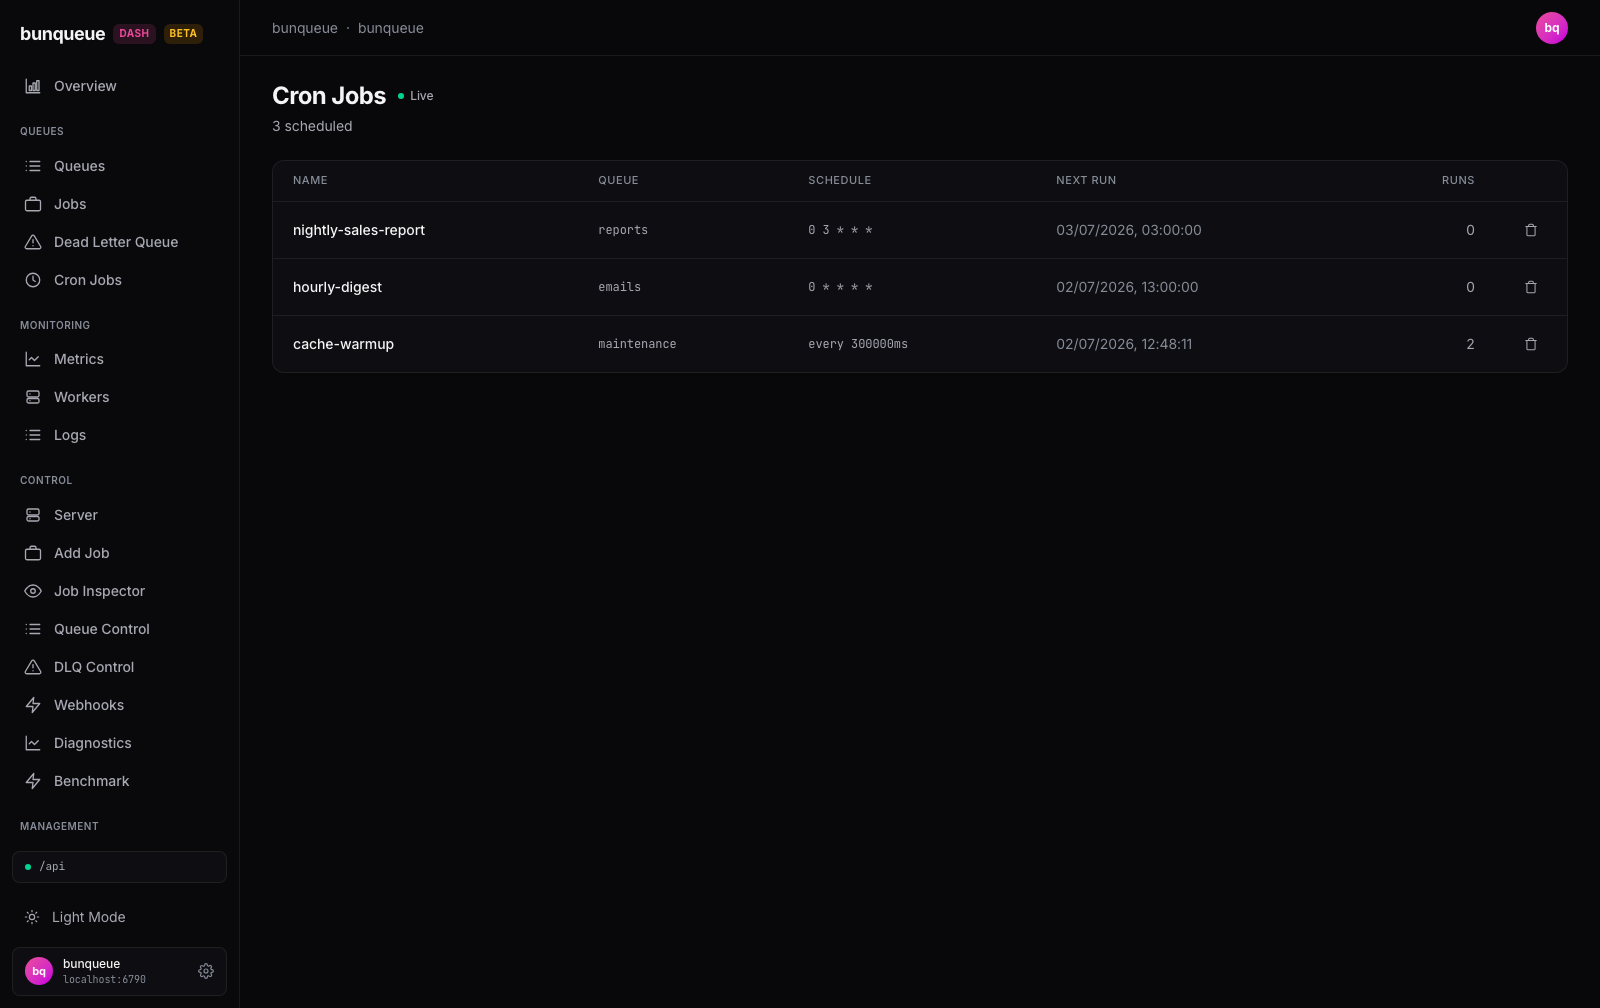Delete the cache-warmup cron job

pyautogui.click(x=1530, y=344)
